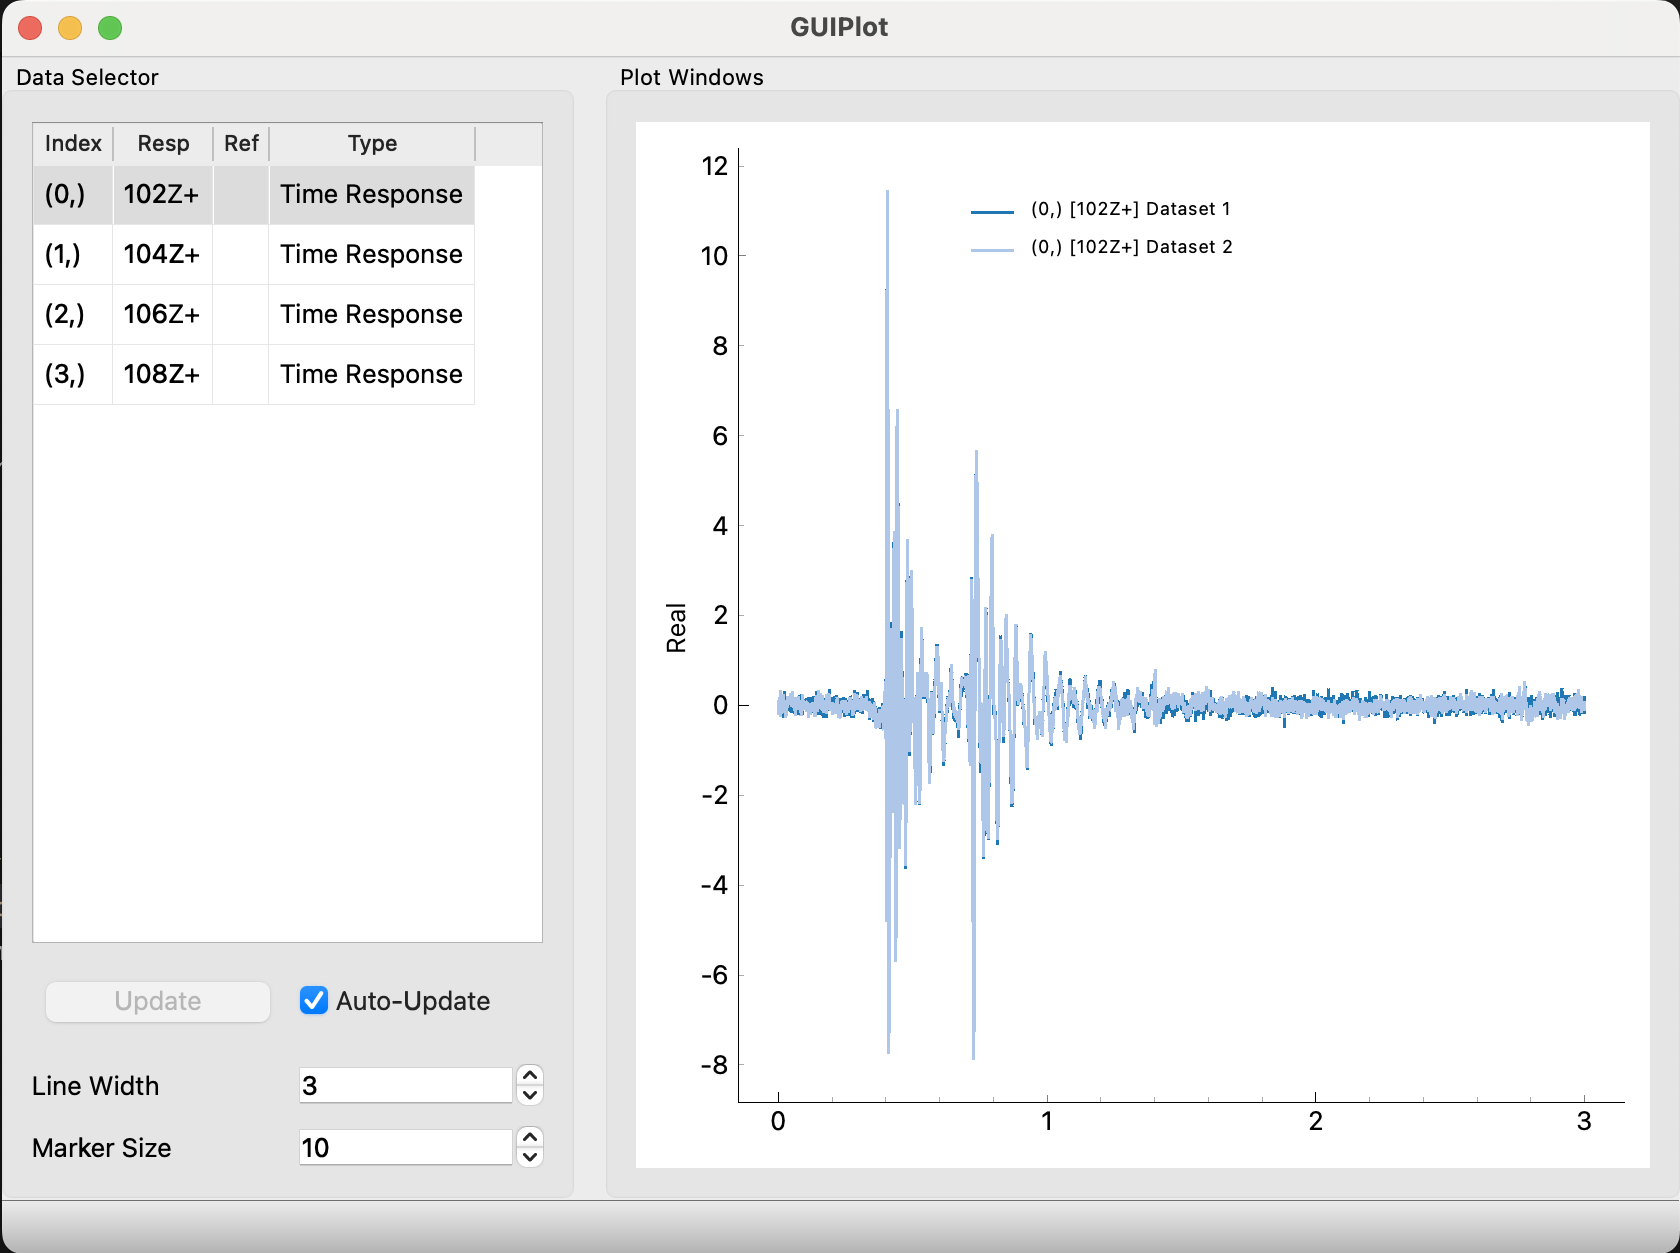Sort by the Ref column header
1680x1253 pixels.
(x=241, y=143)
